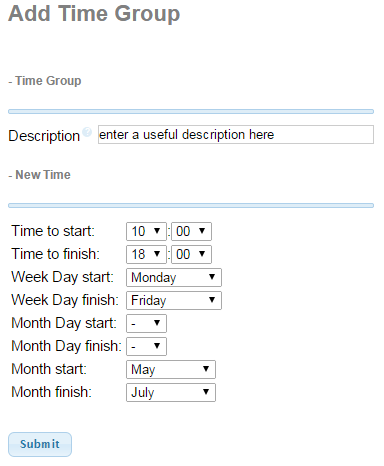The image size is (384, 466).
Task: Open the Time to start hour dropdown
Action: [x=146, y=231]
